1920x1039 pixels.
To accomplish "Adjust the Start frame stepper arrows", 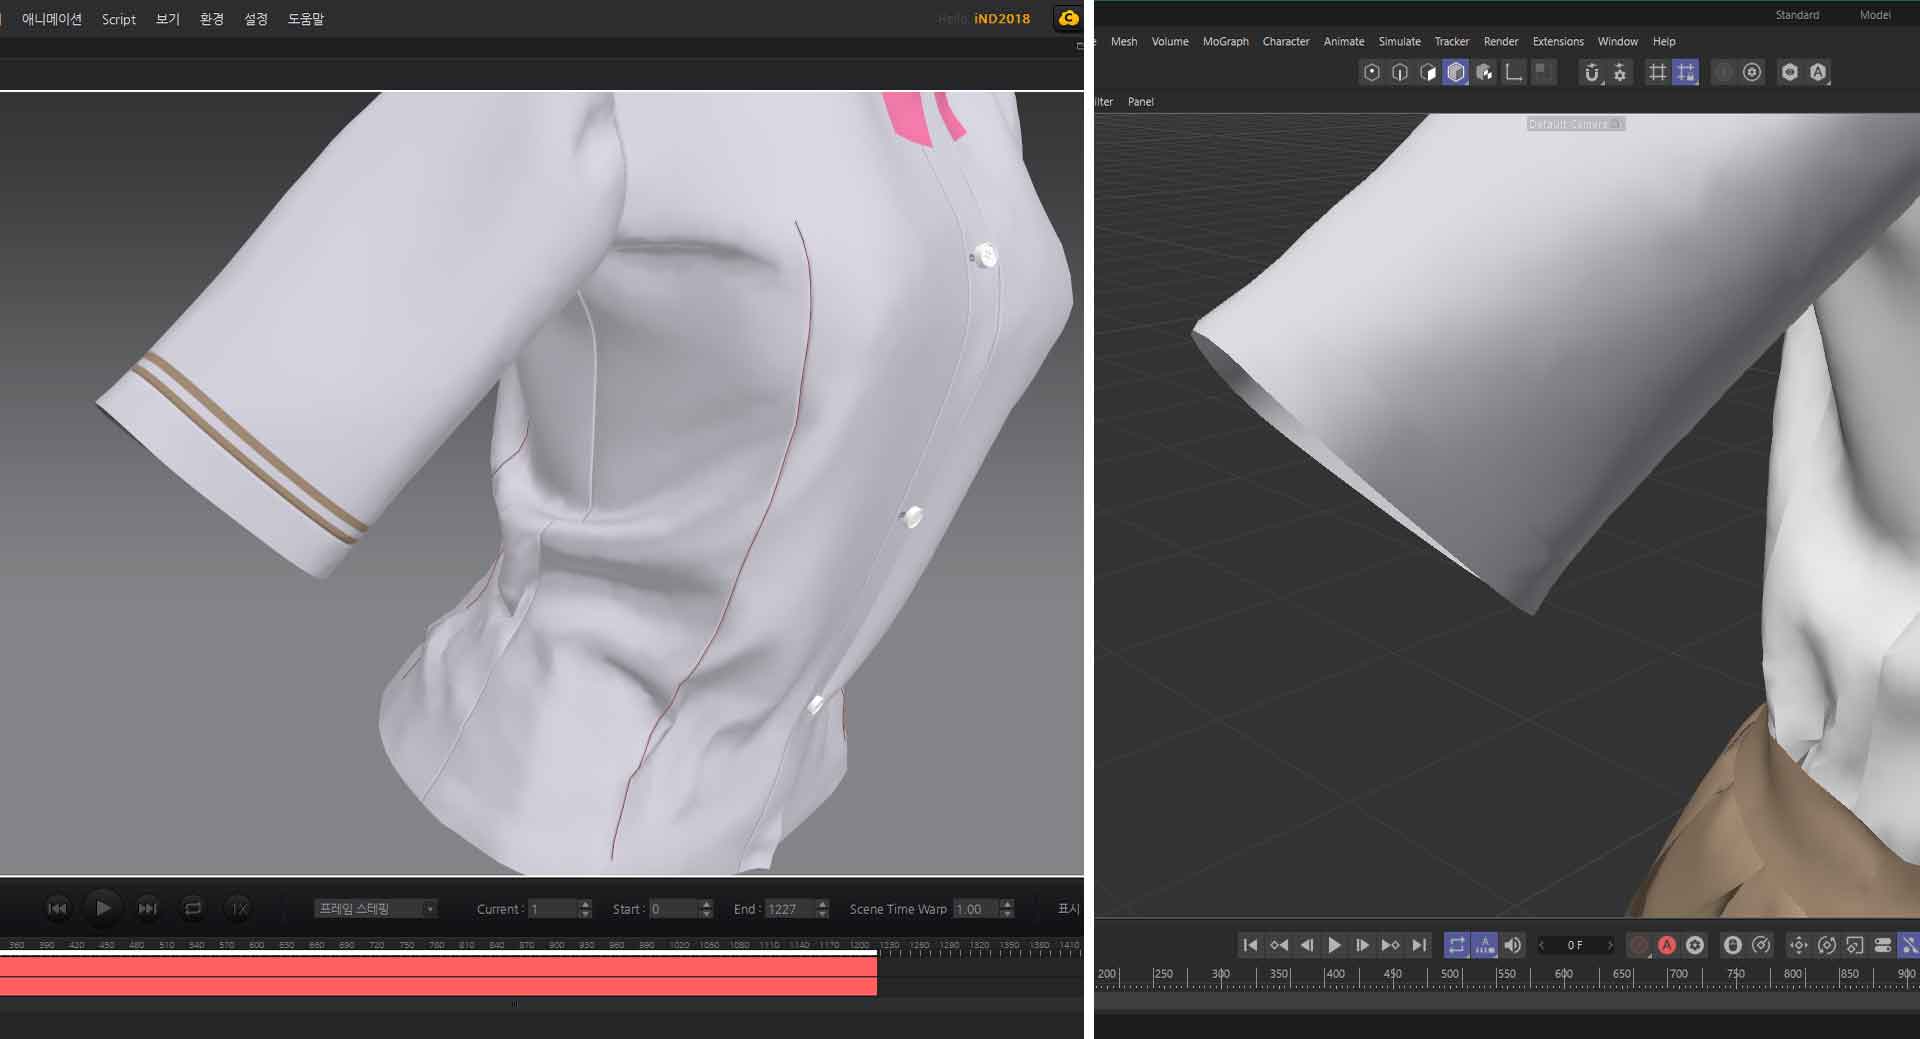I will (707, 909).
